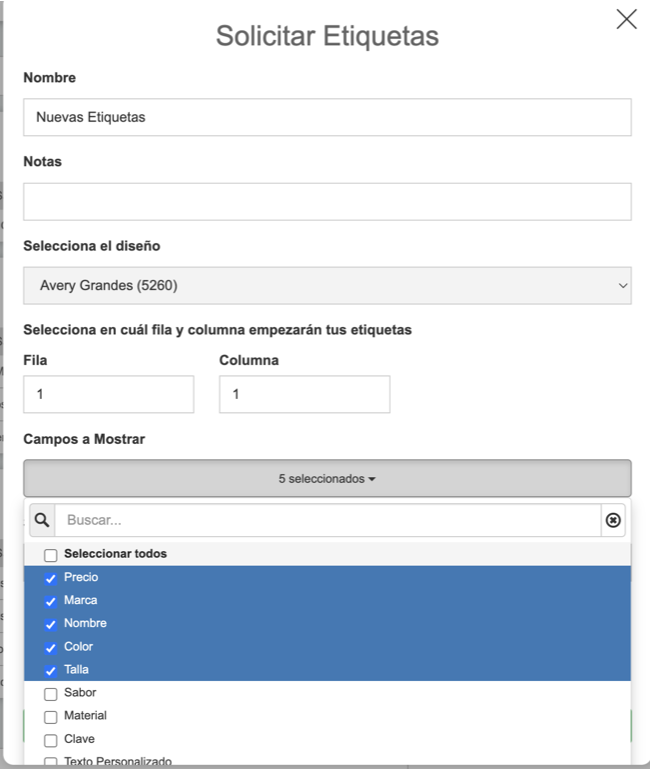Screen dimensions: 651x769
Task: Uncheck the Marca field
Action: pyautogui.click(x=51, y=601)
